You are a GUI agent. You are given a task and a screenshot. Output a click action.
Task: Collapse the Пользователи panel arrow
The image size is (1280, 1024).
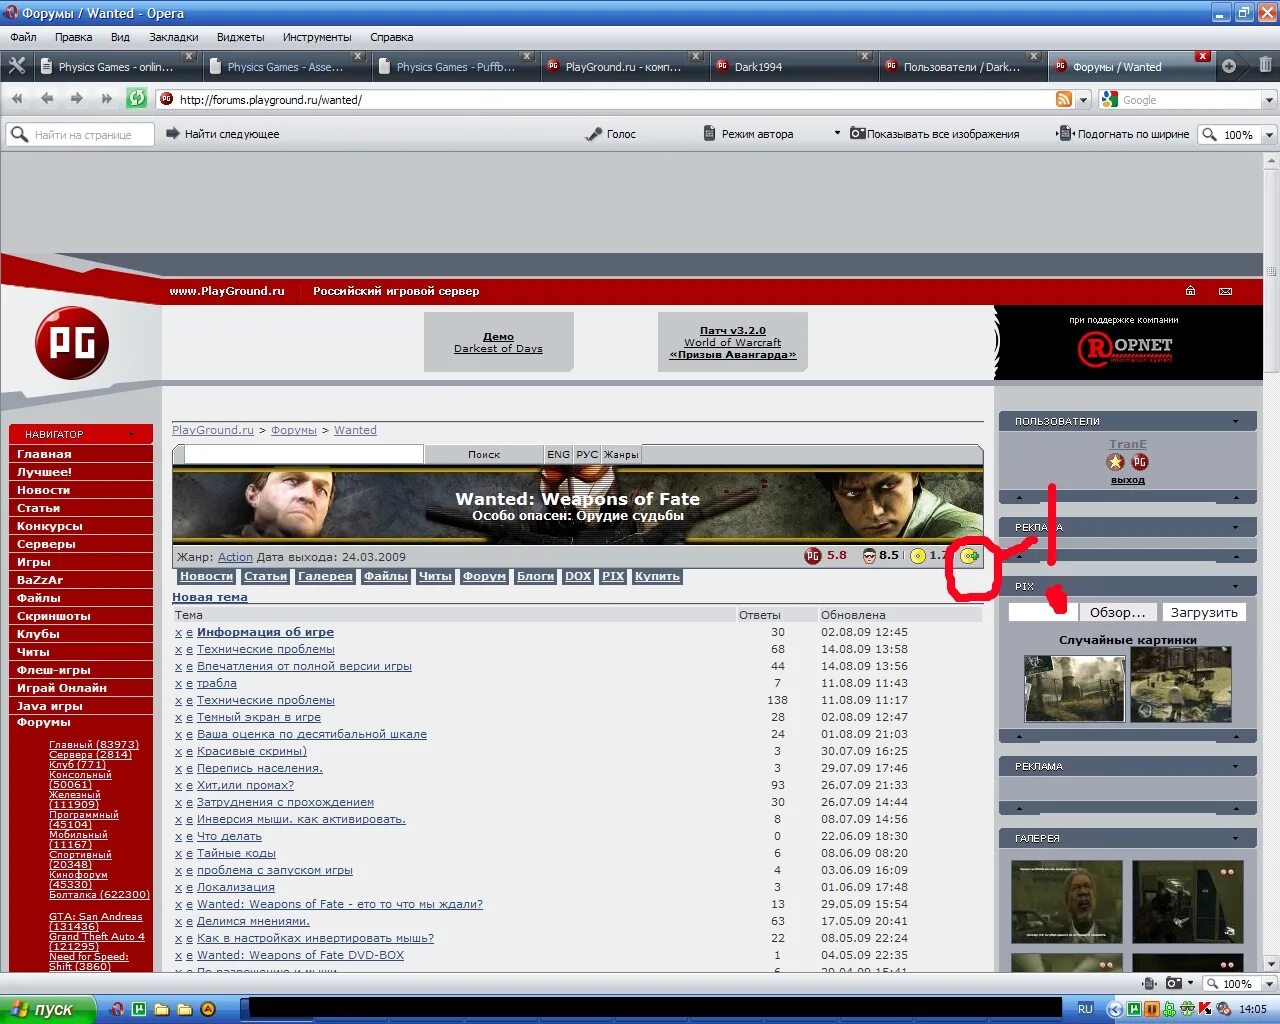tap(1236, 421)
